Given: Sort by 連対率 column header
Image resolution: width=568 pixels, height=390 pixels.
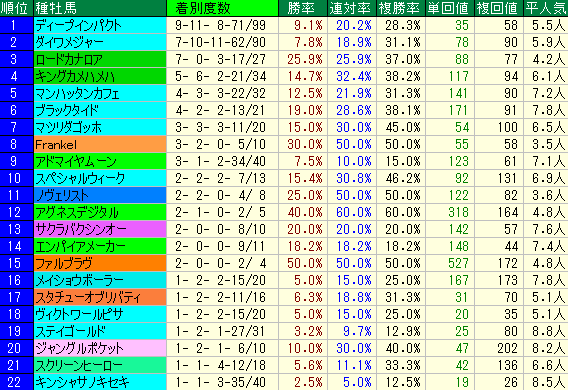Looking at the screenshot, I should point(352,8).
